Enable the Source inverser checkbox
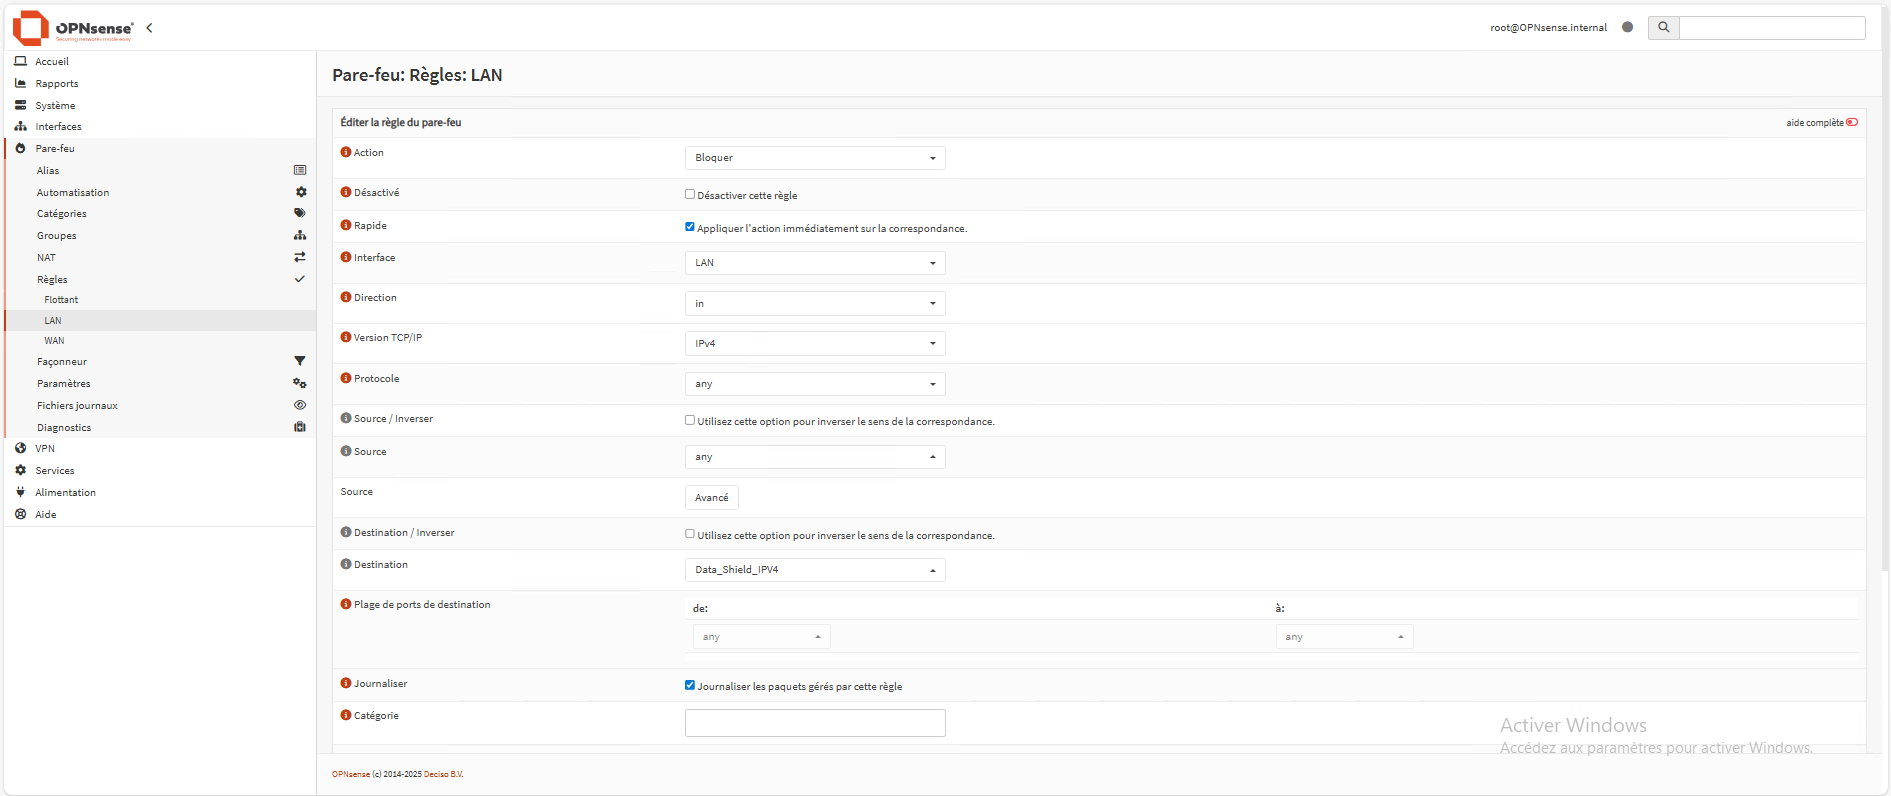Image resolution: width=1891 pixels, height=796 pixels. coord(690,421)
